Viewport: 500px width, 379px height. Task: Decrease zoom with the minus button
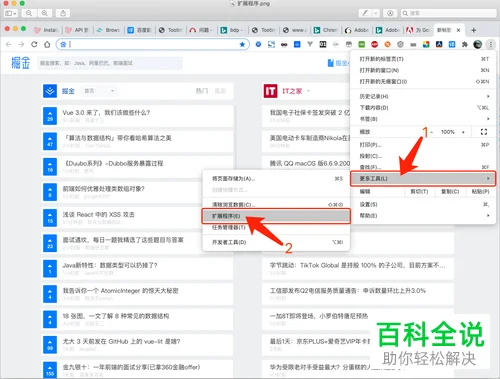coord(431,132)
